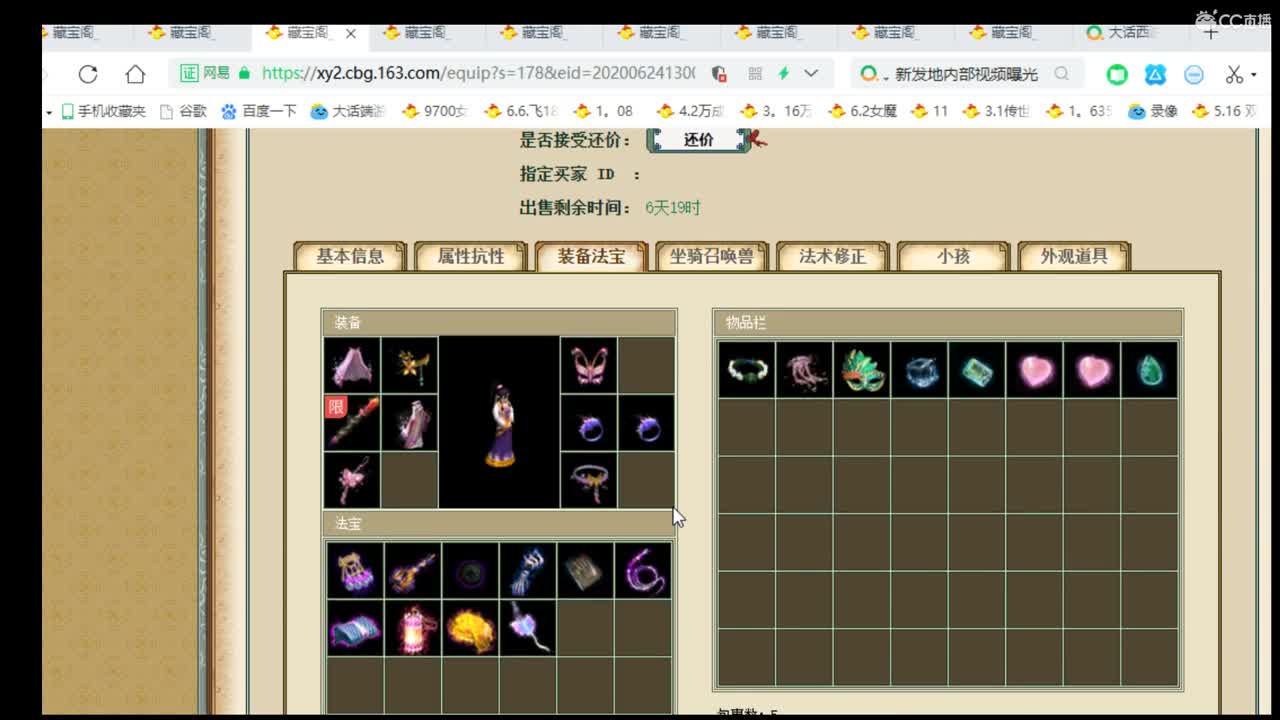Open the scissors screenshot tool
This screenshot has height=720, width=1280.
coord(1234,74)
